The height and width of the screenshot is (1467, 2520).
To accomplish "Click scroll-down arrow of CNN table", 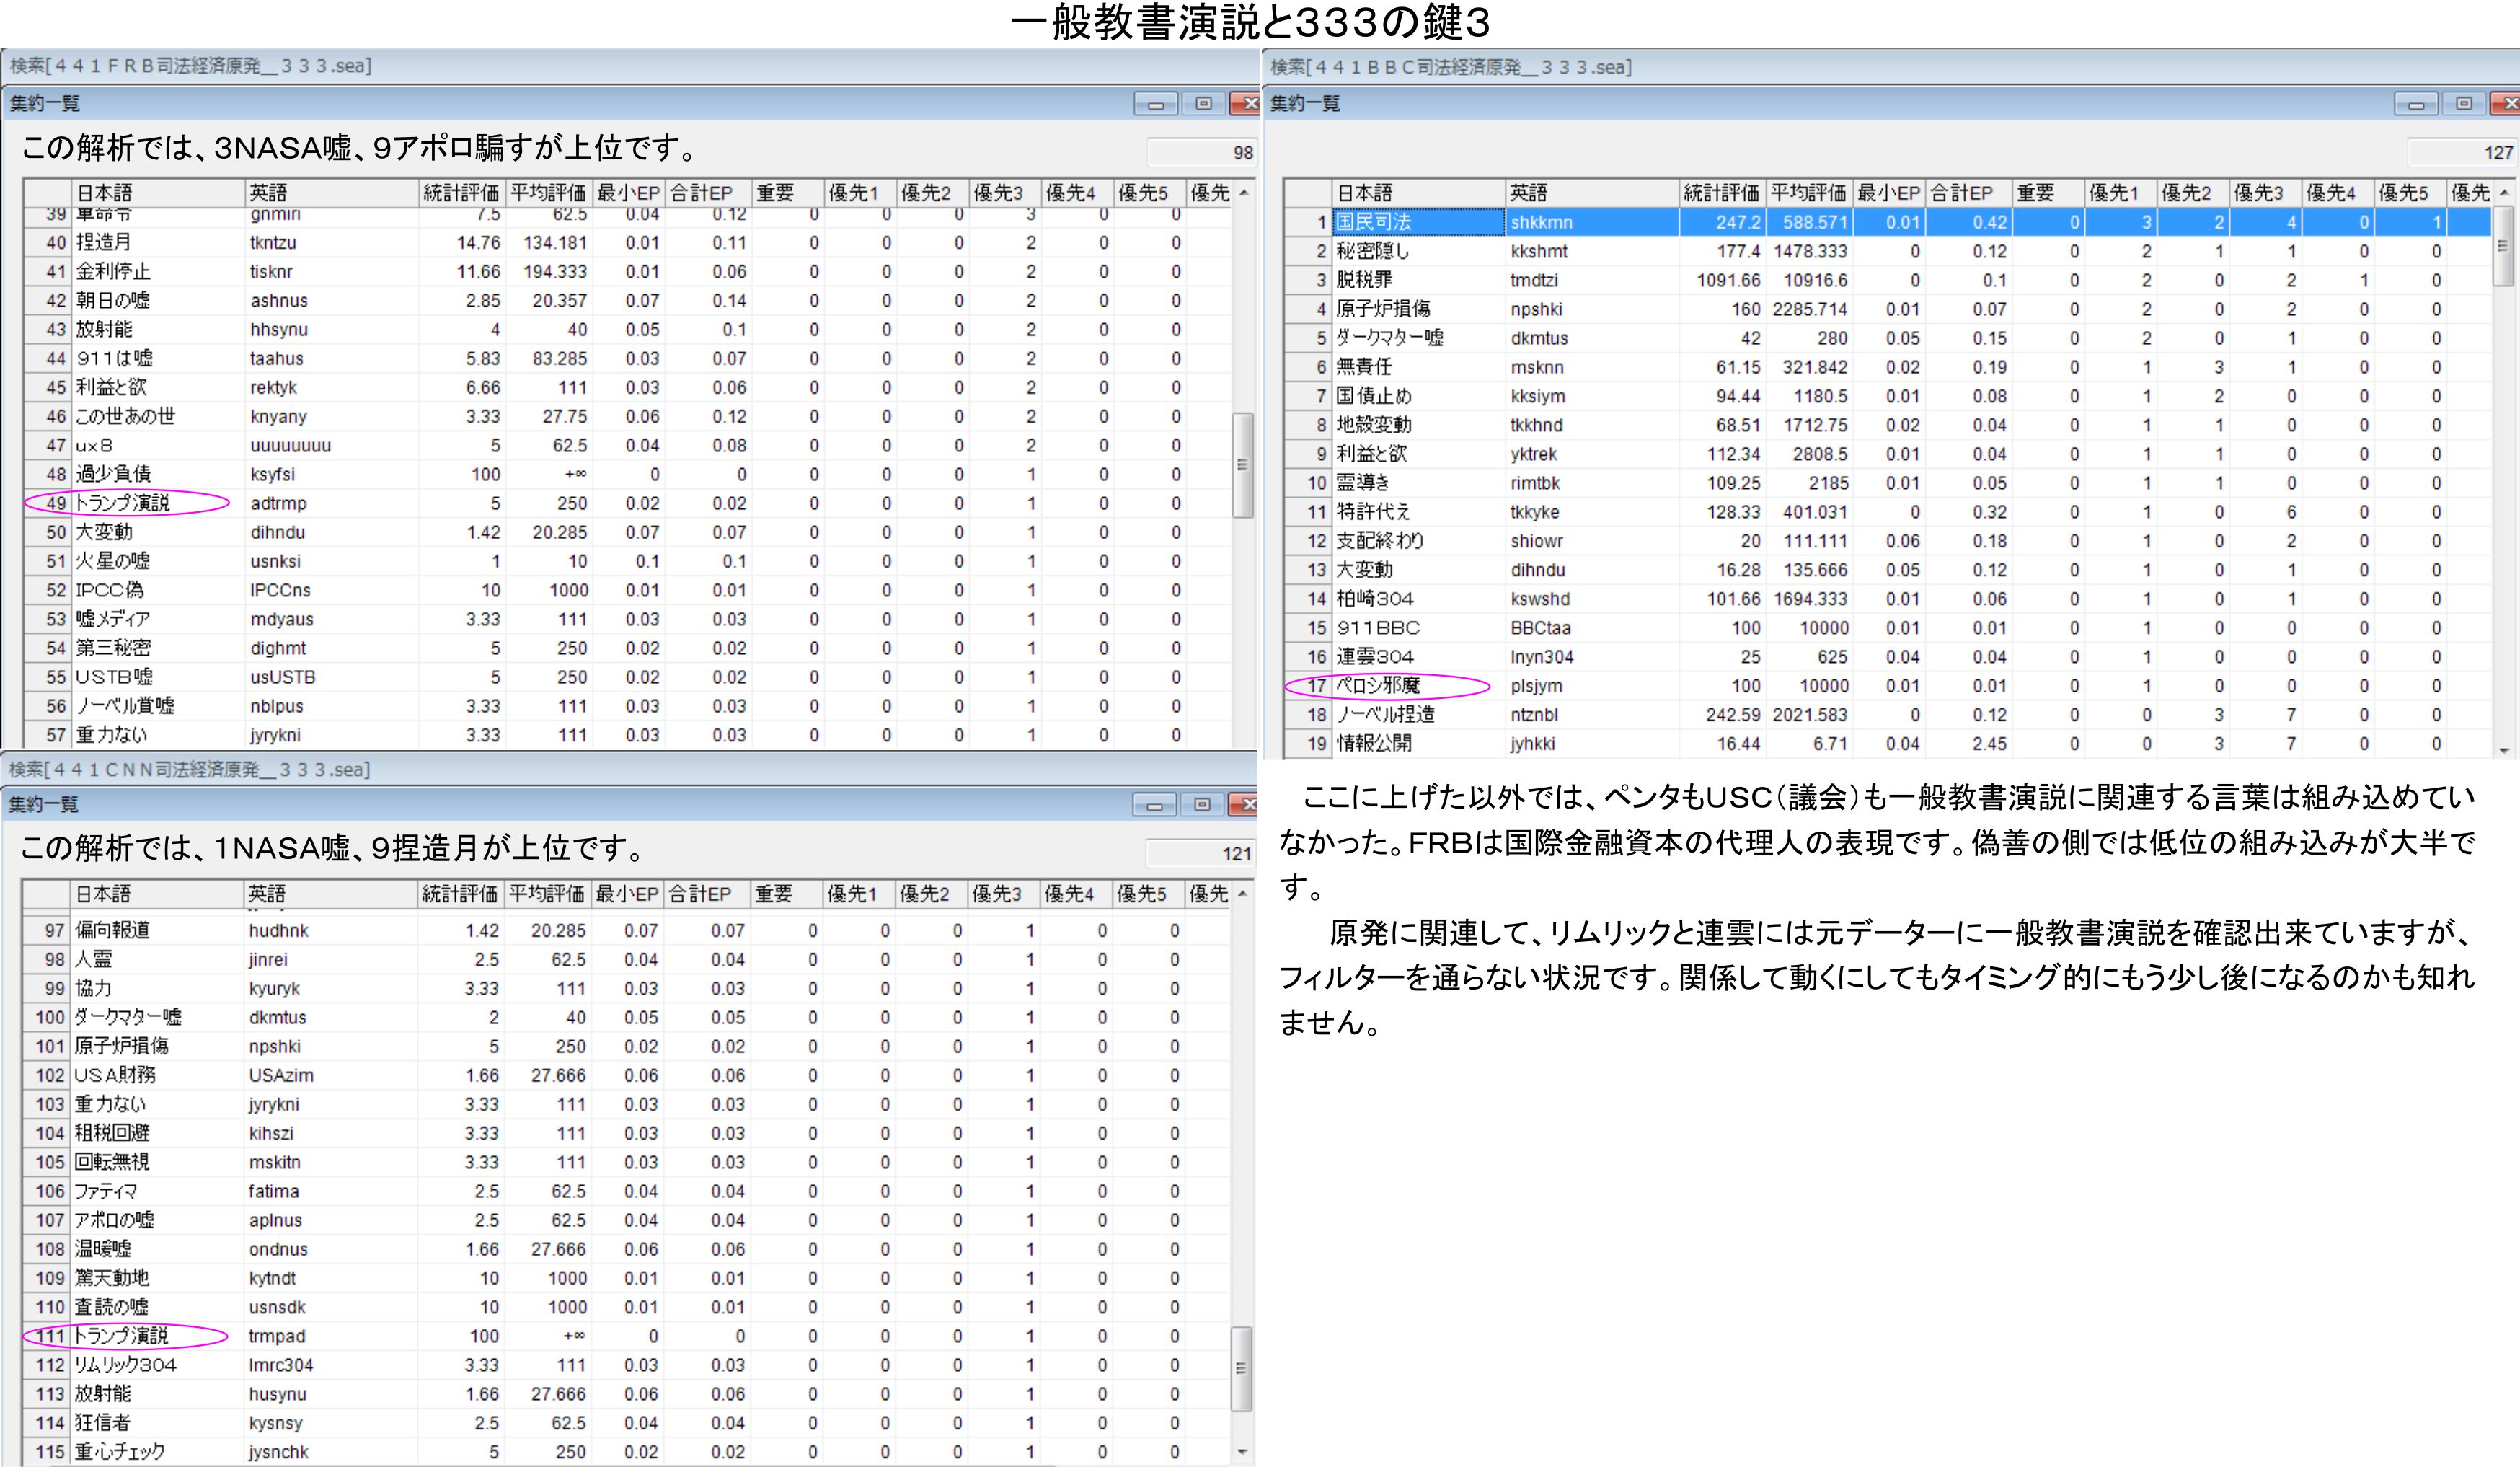I will [x=1242, y=1451].
